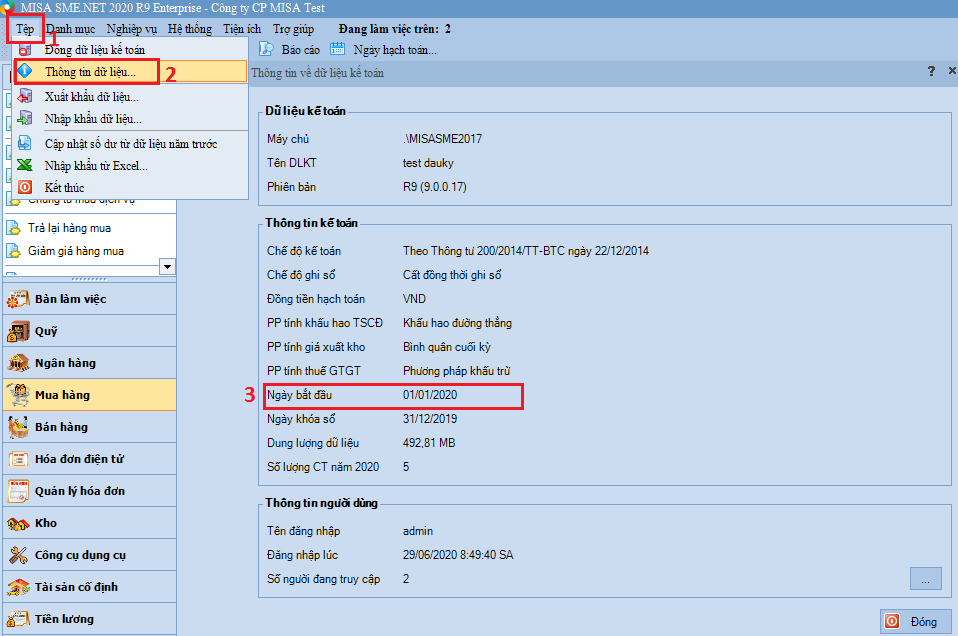Select Cập nhật số dư từ dữ liệu năm trước

(x=130, y=144)
